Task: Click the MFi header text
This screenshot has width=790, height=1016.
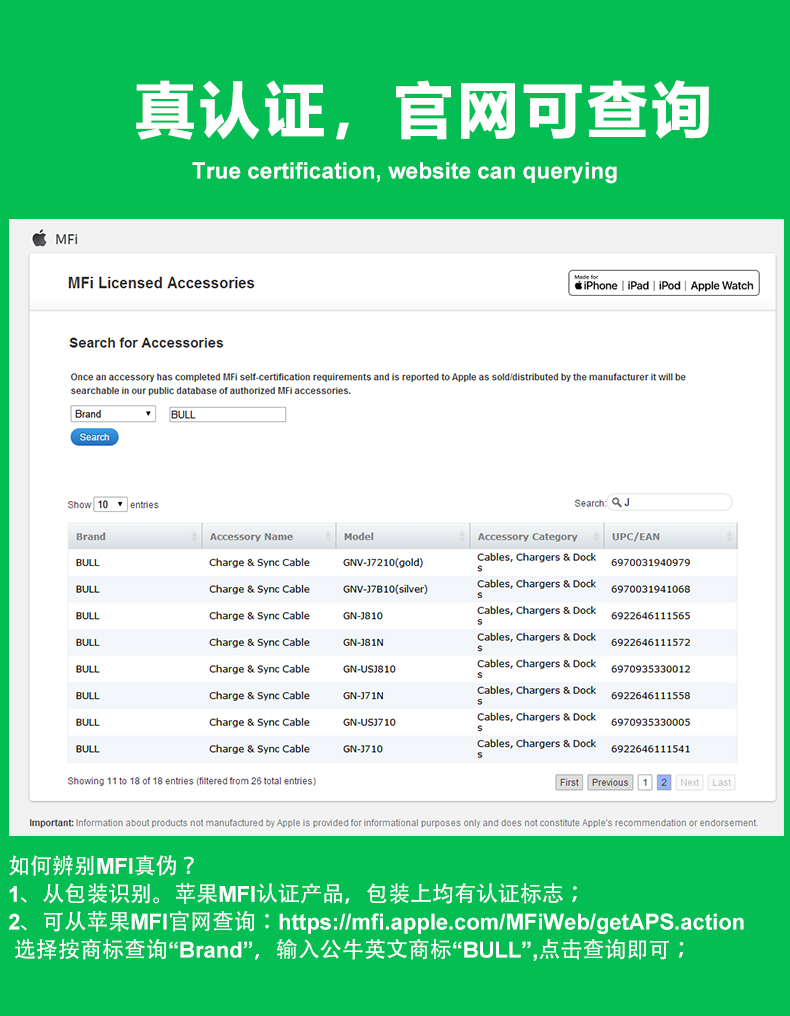Action: coord(67,239)
